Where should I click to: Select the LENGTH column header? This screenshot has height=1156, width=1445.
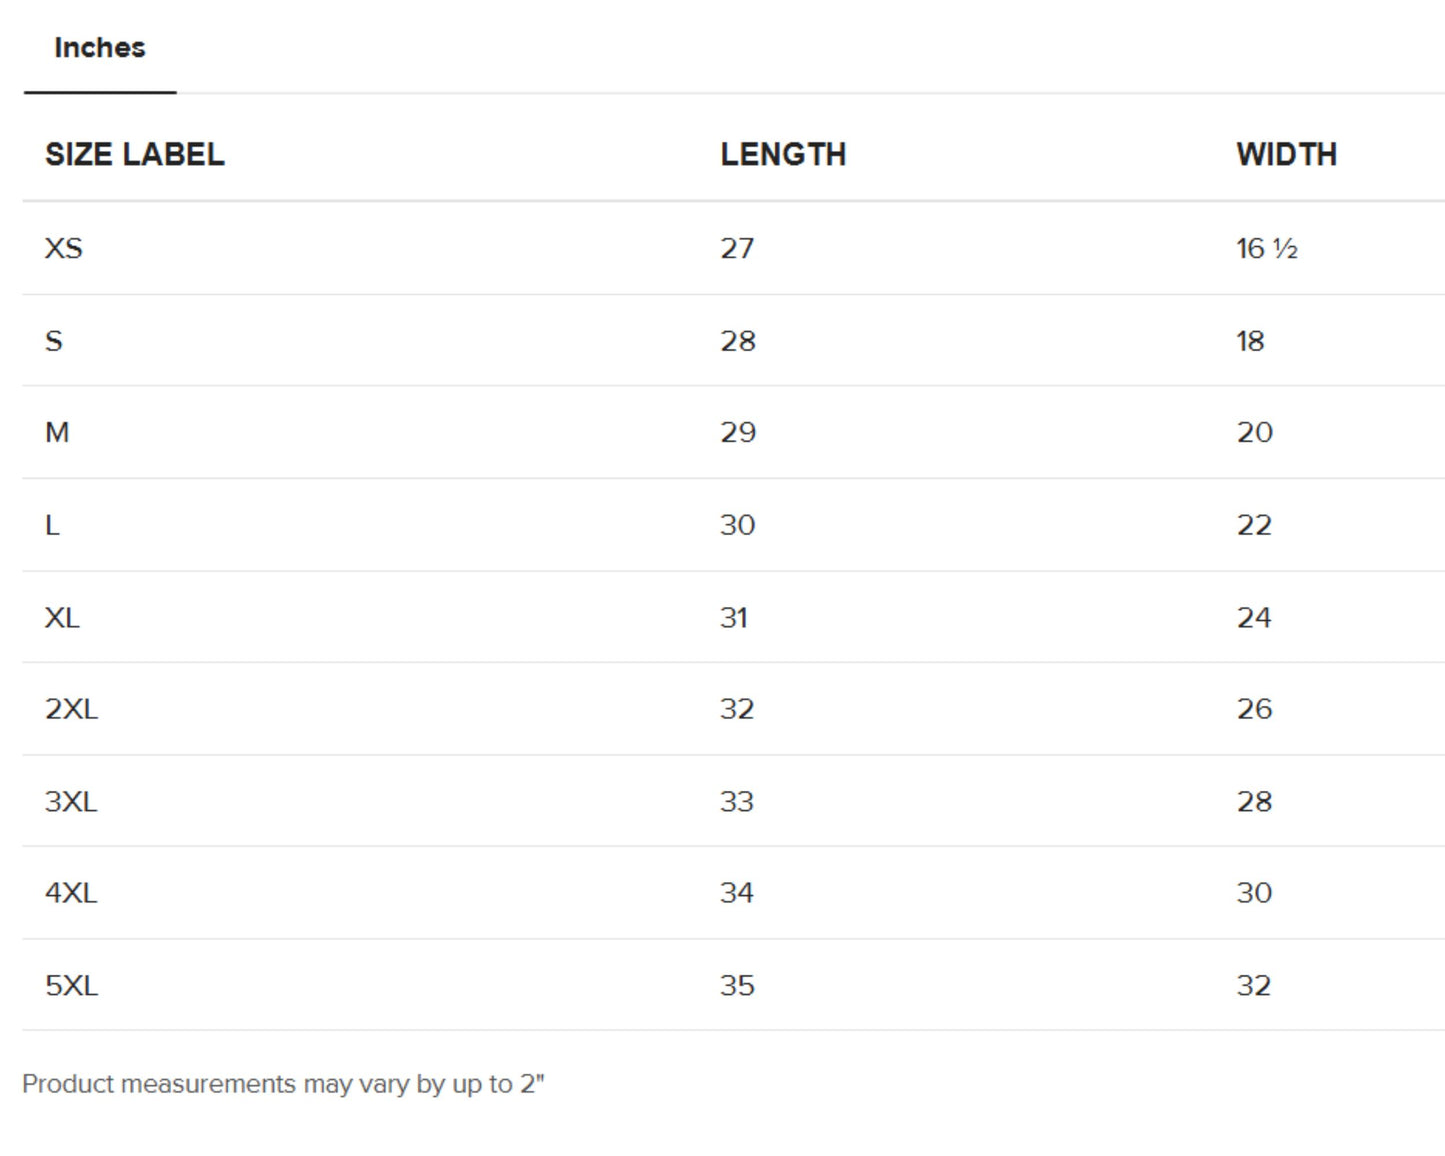coord(783,155)
